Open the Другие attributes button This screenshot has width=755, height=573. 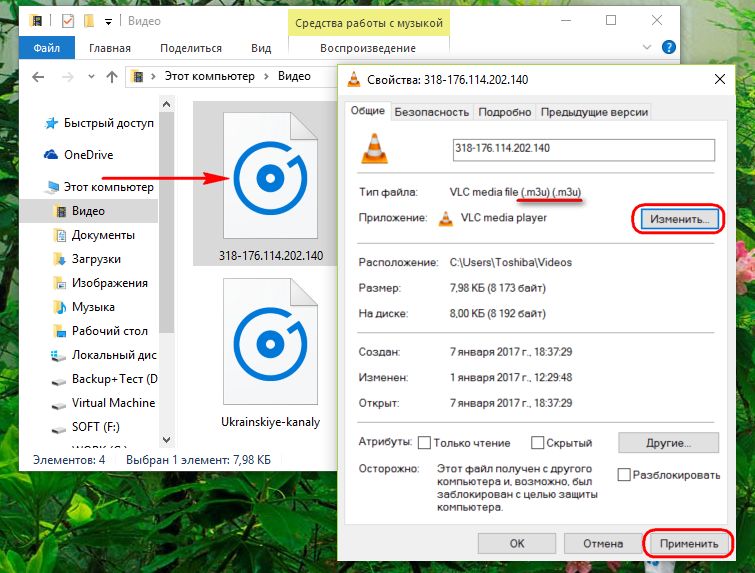(x=668, y=443)
